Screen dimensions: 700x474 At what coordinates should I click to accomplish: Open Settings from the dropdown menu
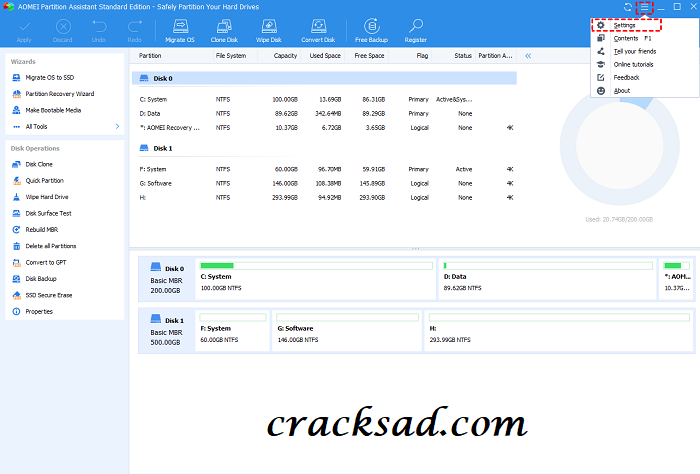(627, 25)
